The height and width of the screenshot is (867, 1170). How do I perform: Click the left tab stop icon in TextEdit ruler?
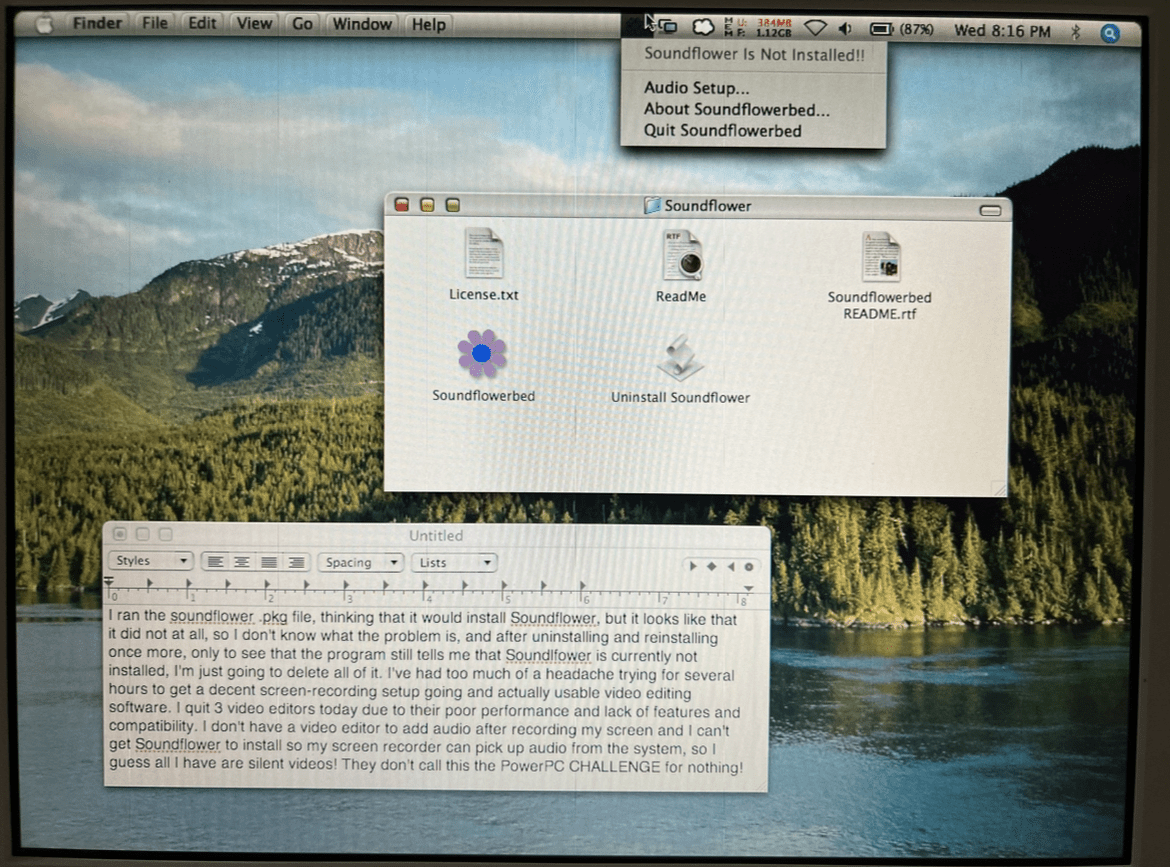point(692,566)
